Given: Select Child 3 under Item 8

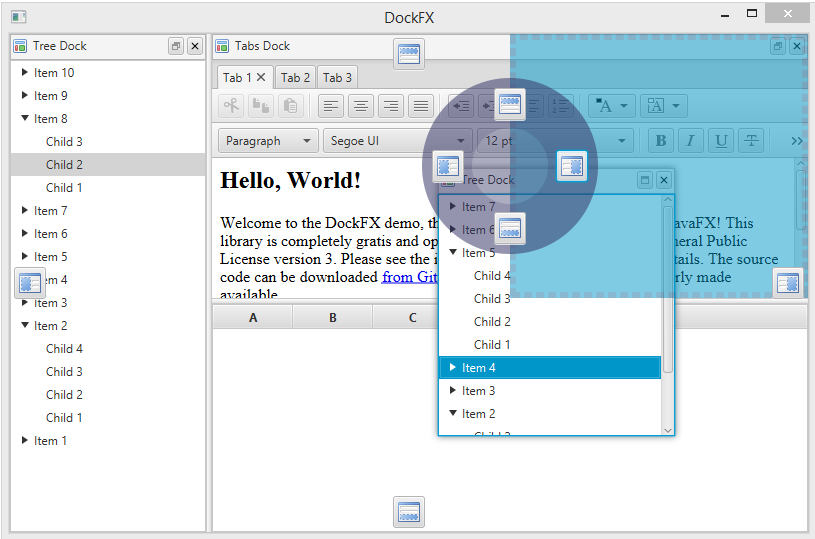Looking at the screenshot, I should point(108,142).
